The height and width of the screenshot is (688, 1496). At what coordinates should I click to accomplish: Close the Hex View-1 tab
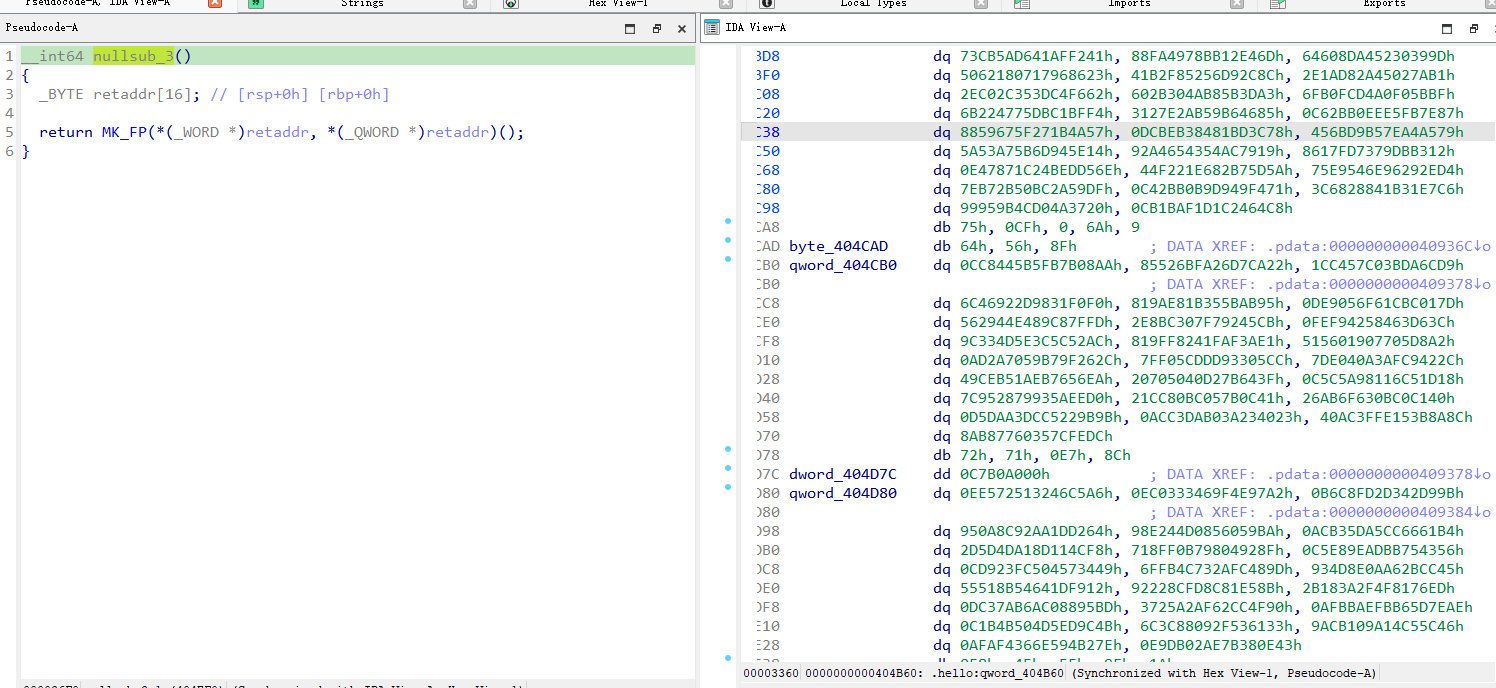tap(726, 4)
